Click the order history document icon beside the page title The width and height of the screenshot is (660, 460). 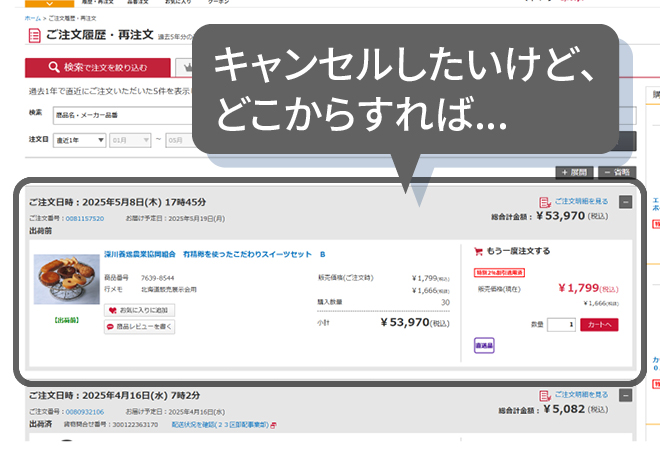click(32, 37)
